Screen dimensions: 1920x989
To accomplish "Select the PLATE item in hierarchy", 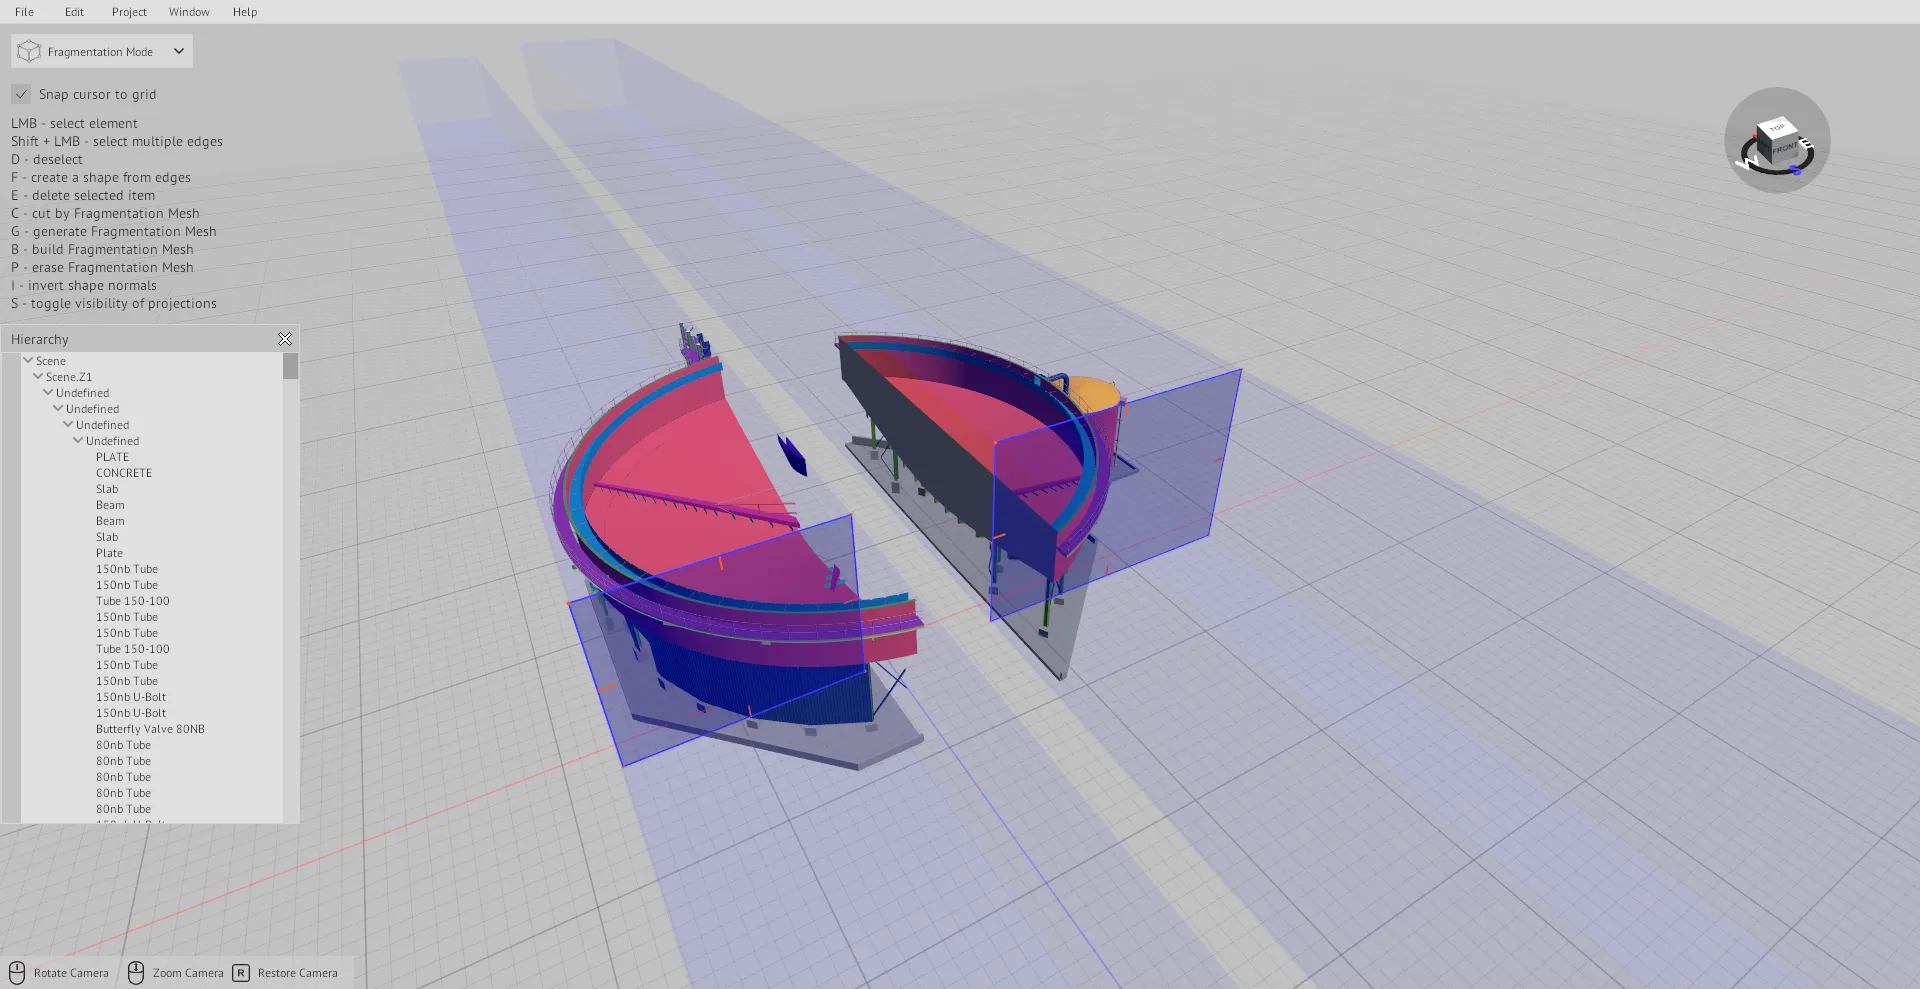I will click(x=112, y=457).
